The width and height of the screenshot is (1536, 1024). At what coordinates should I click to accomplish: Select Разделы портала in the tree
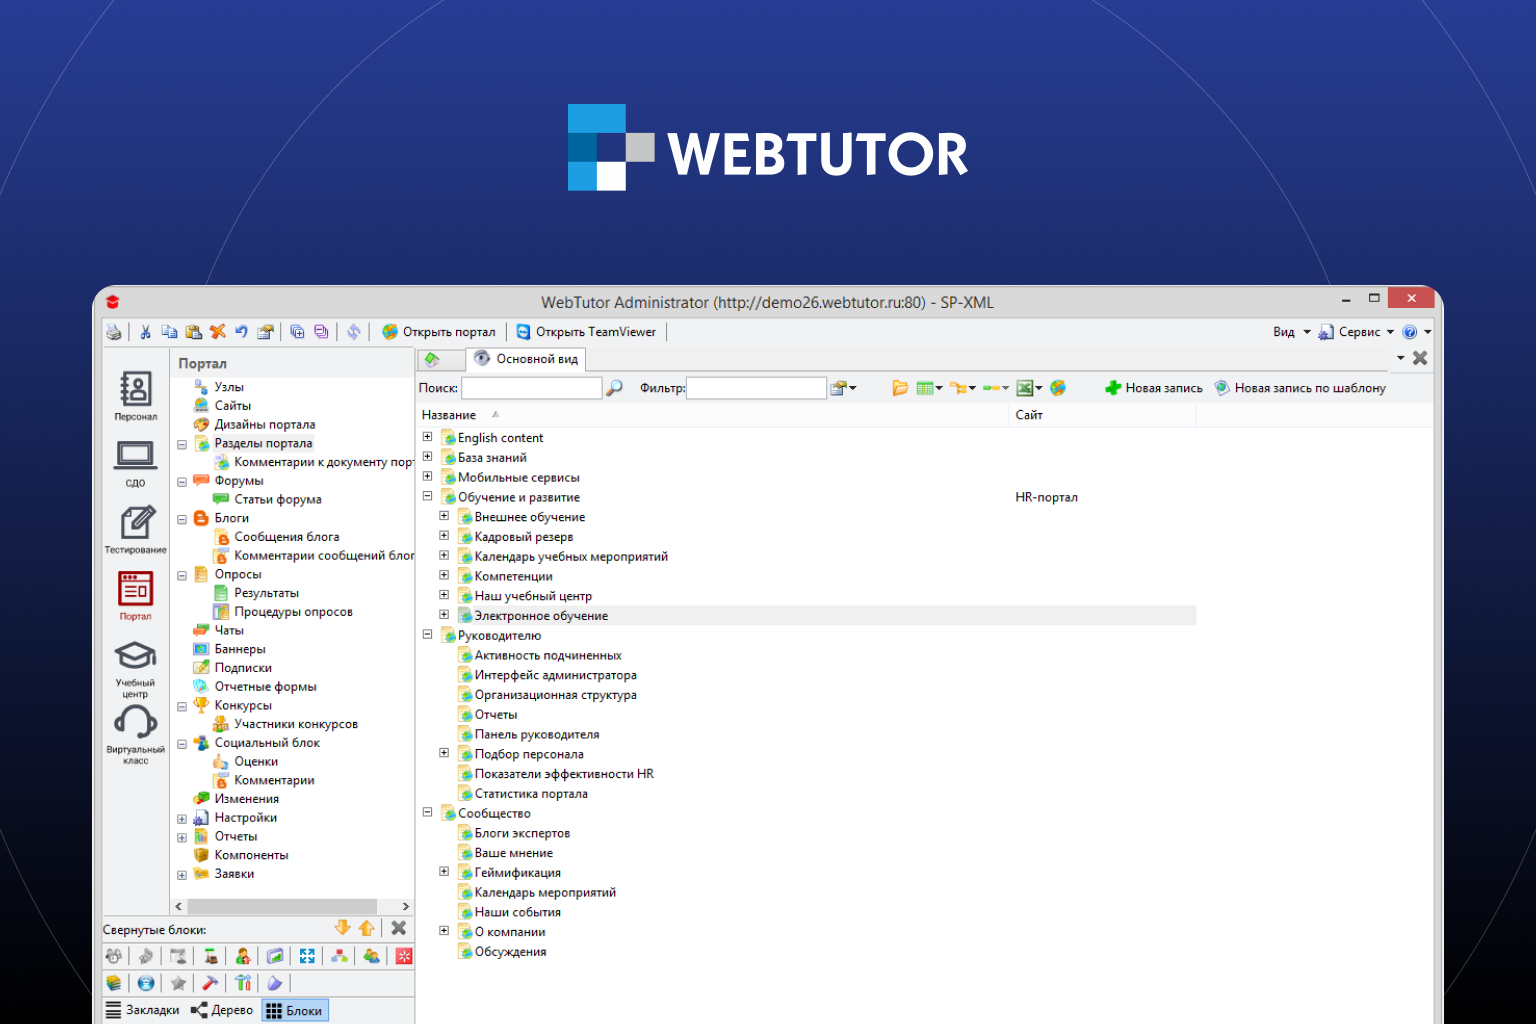pyautogui.click(x=263, y=443)
